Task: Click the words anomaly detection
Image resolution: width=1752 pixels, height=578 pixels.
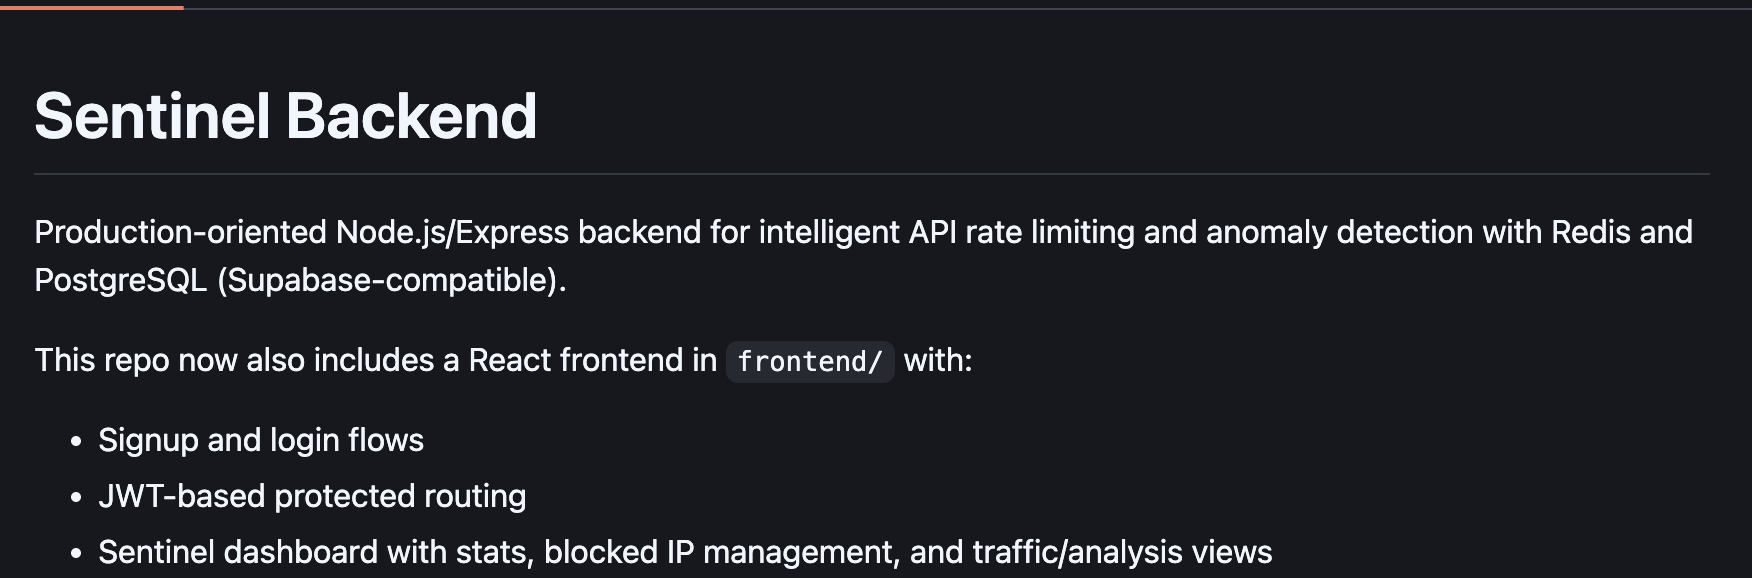Action: point(1339,232)
